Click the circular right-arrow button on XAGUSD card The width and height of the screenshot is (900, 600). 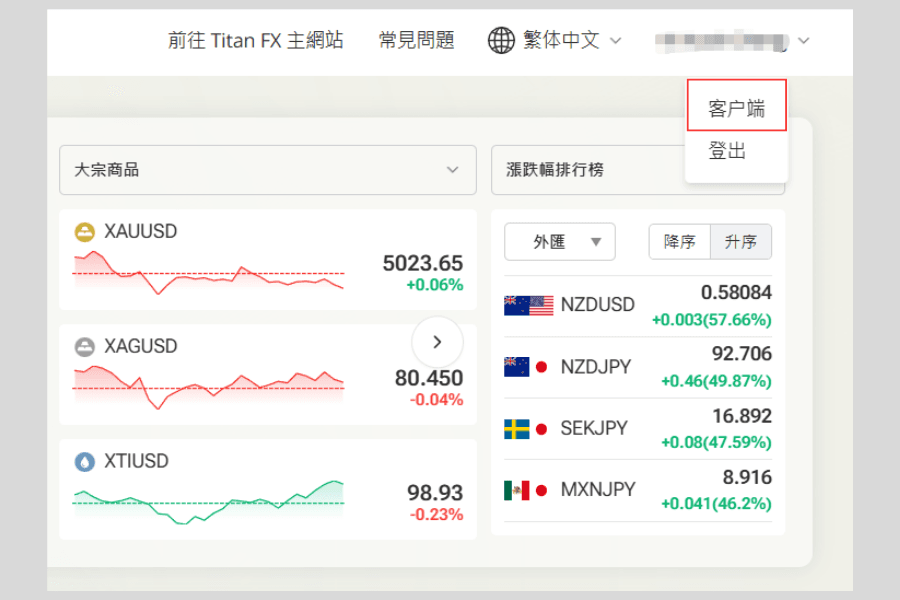coord(437,342)
